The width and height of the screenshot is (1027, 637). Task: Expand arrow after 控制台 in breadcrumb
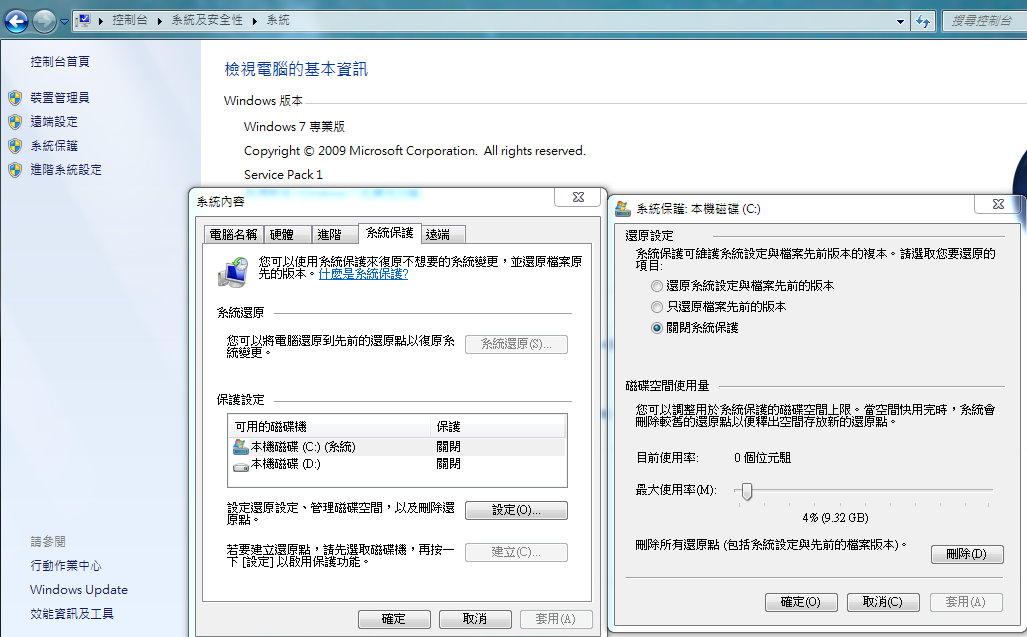[x=160, y=21]
